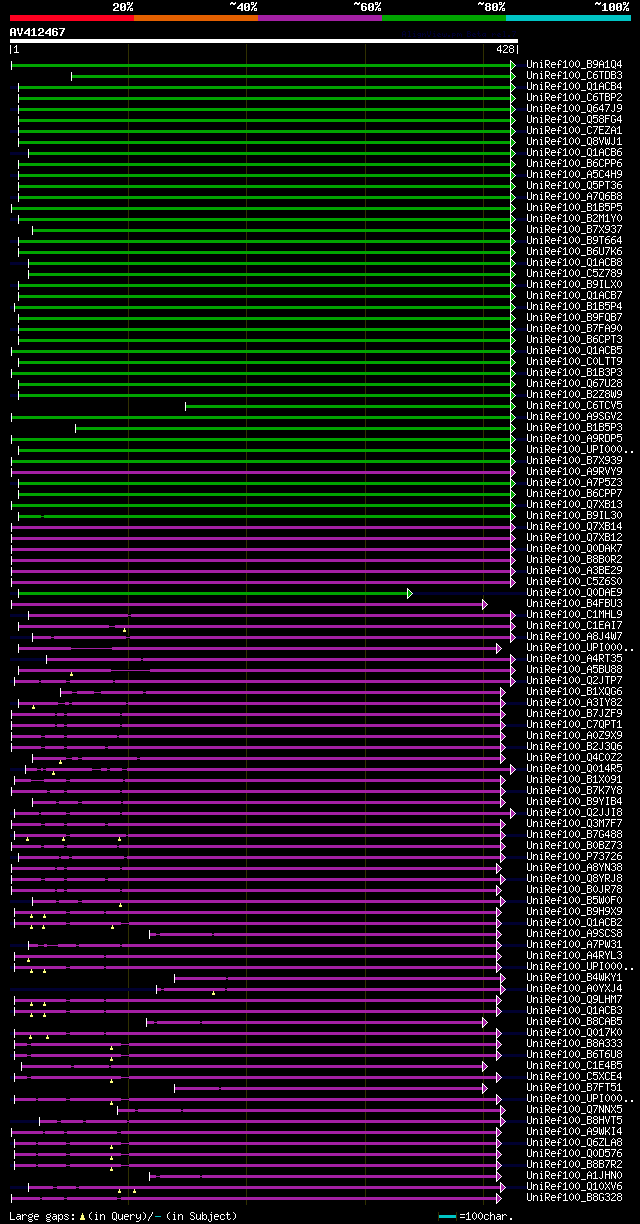Viewport: 640px width, 1224px height.
Task: Open the UniRef100_B9A1Q4 hit
Action: [x=574, y=64]
